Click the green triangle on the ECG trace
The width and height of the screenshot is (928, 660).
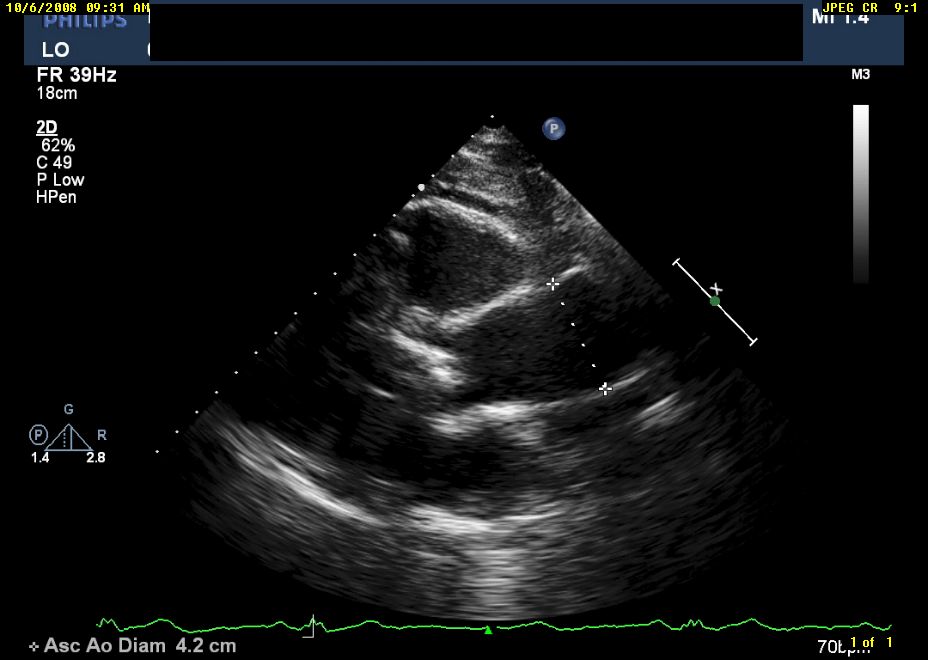click(x=488, y=630)
